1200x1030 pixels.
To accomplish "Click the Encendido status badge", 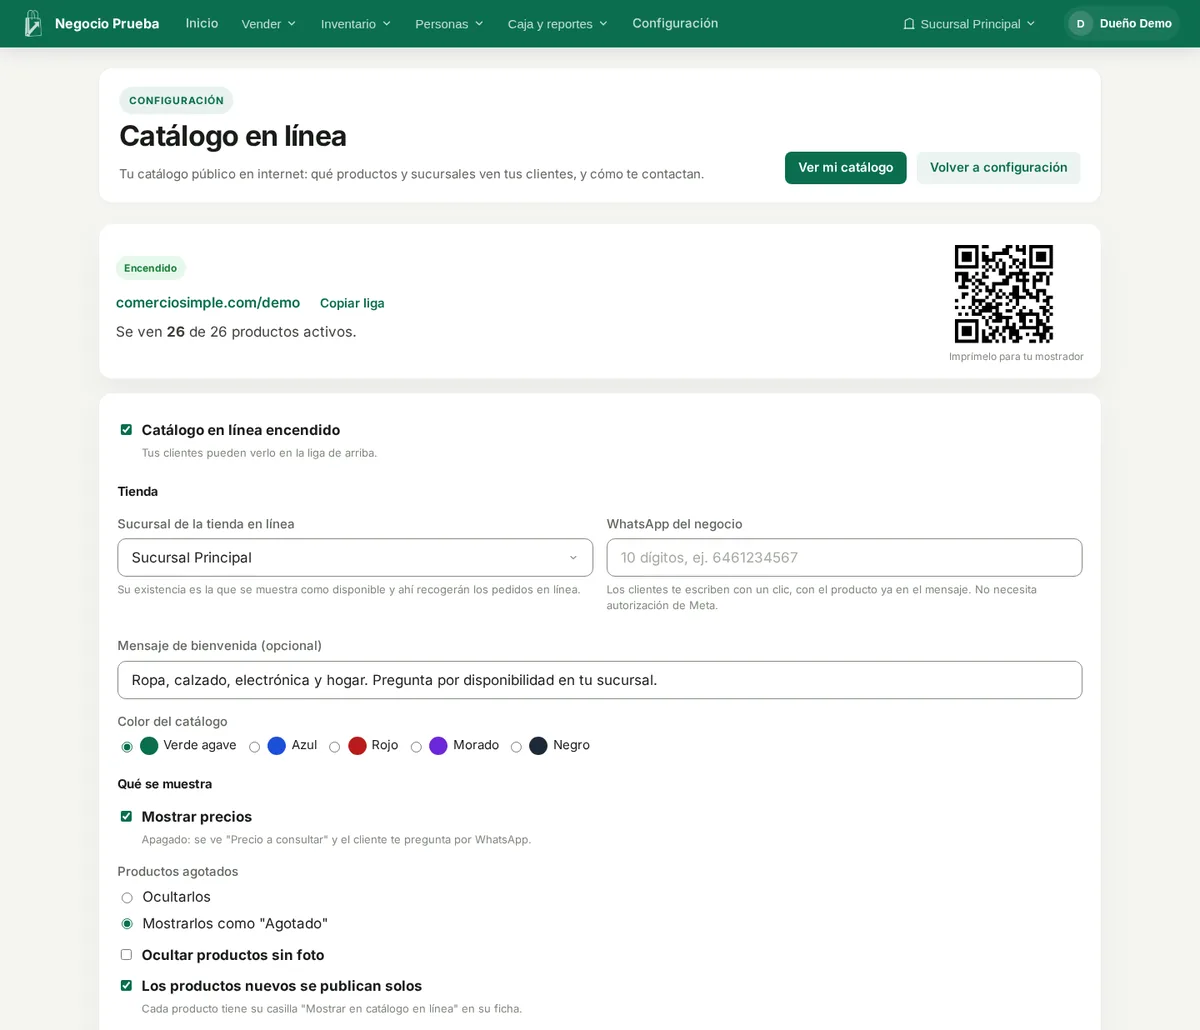I will tap(151, 268).
